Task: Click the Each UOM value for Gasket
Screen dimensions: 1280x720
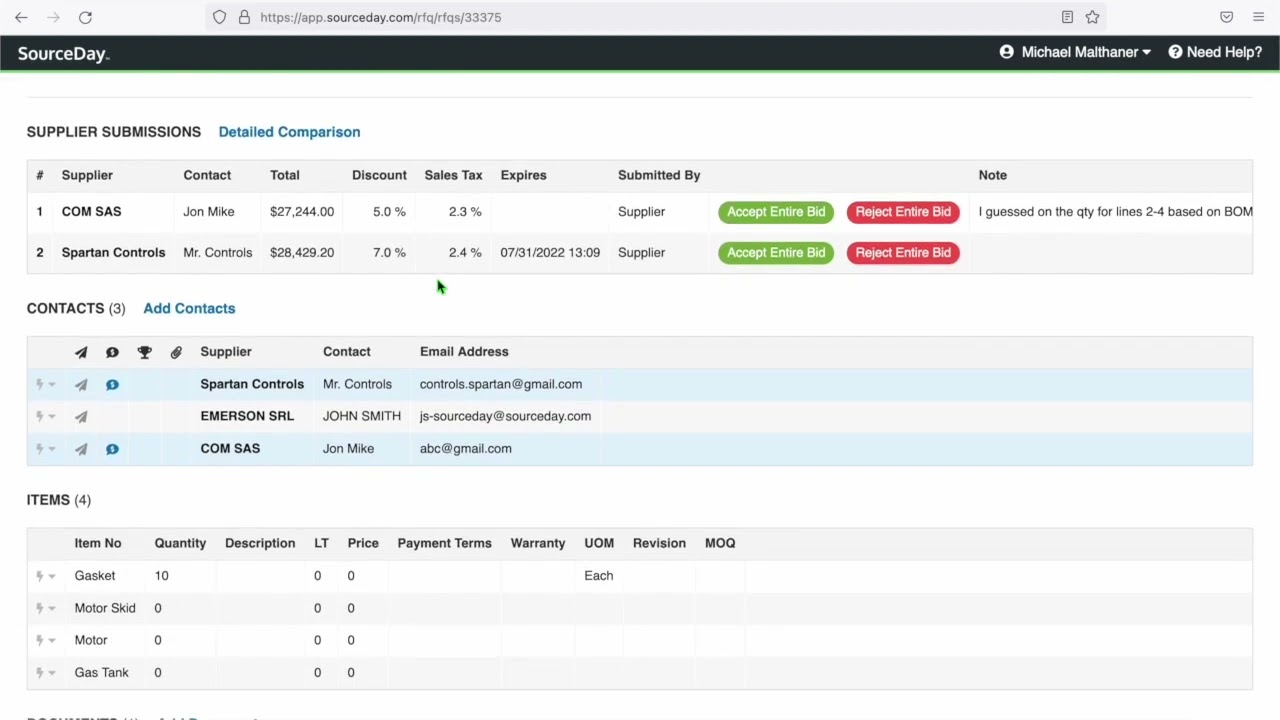Action: click(x=598, y=576)
